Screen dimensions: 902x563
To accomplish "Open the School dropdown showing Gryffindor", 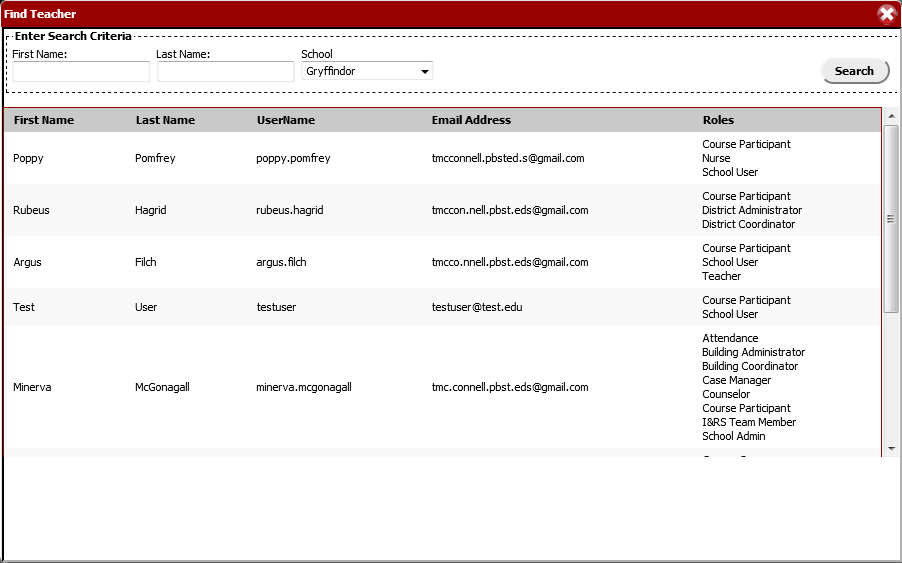I will coord(367,71).
